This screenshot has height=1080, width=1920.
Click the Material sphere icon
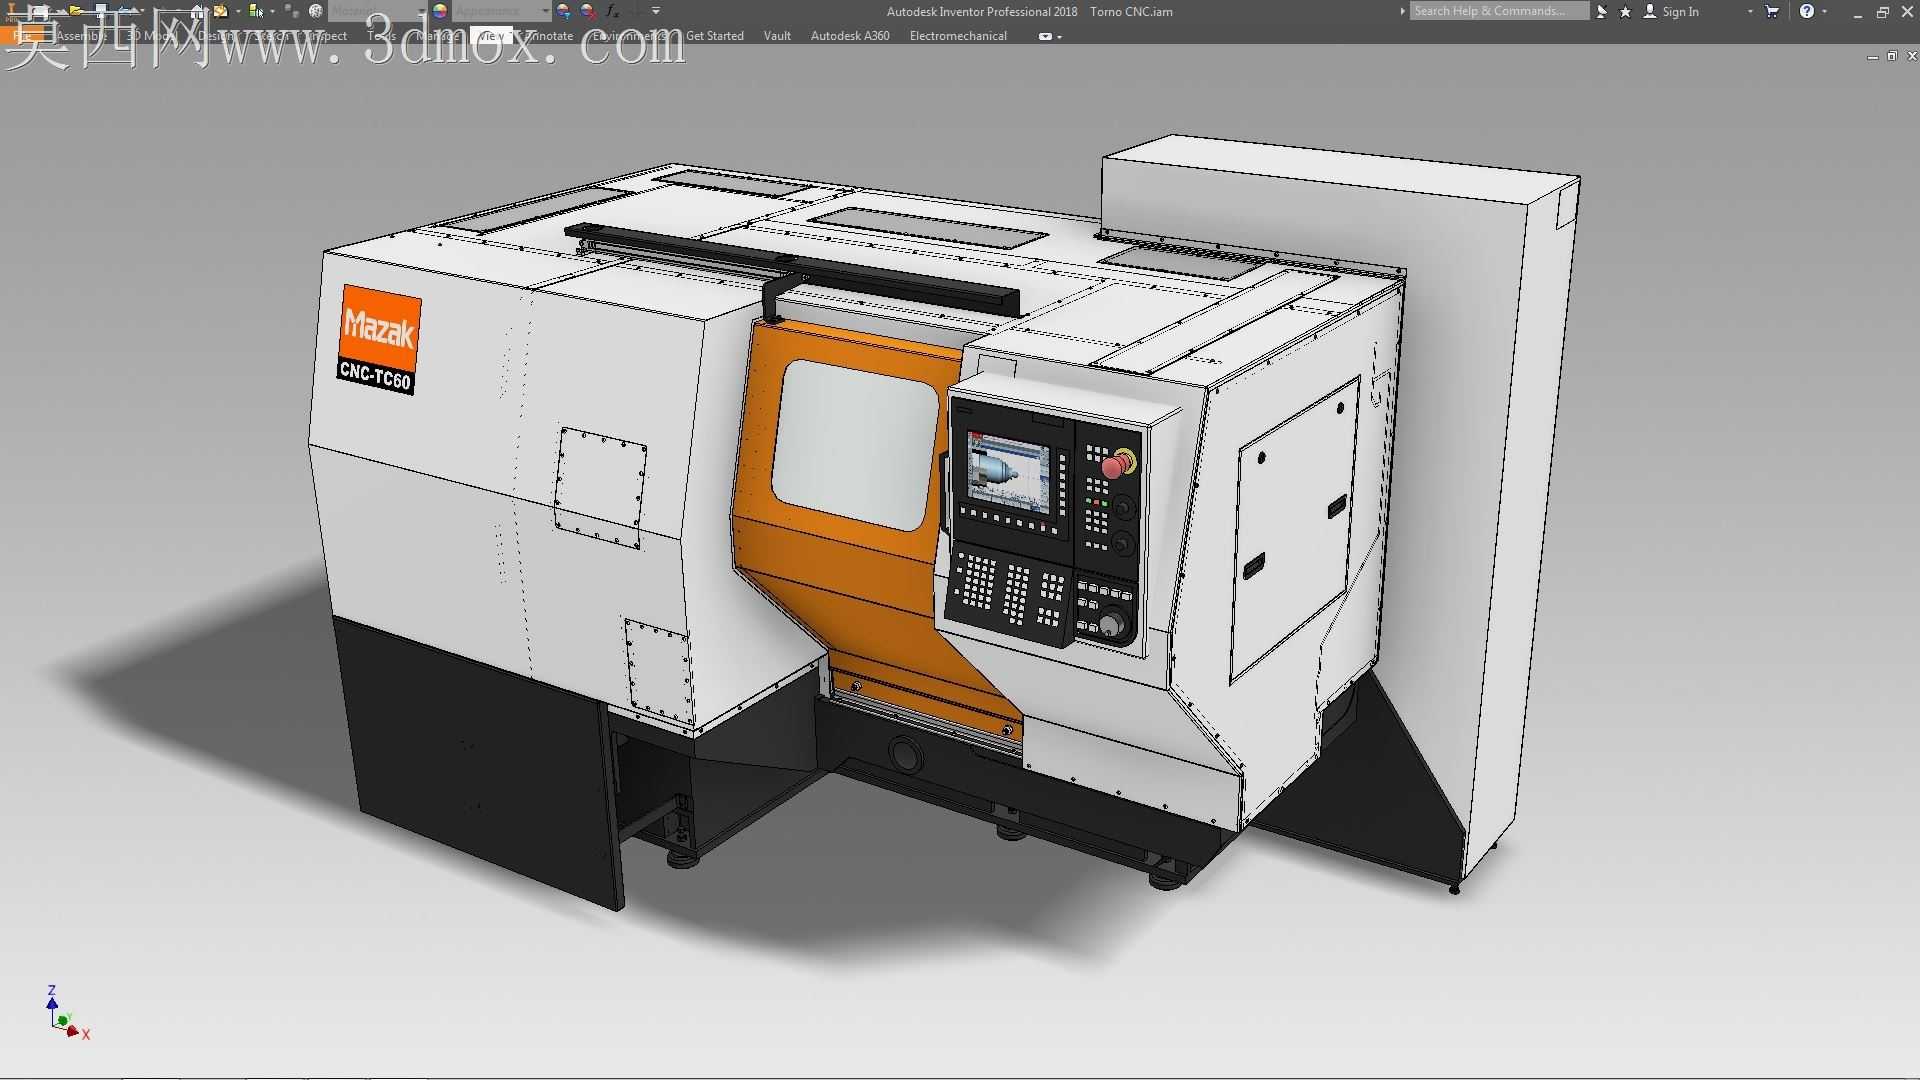tap(316, 11)
